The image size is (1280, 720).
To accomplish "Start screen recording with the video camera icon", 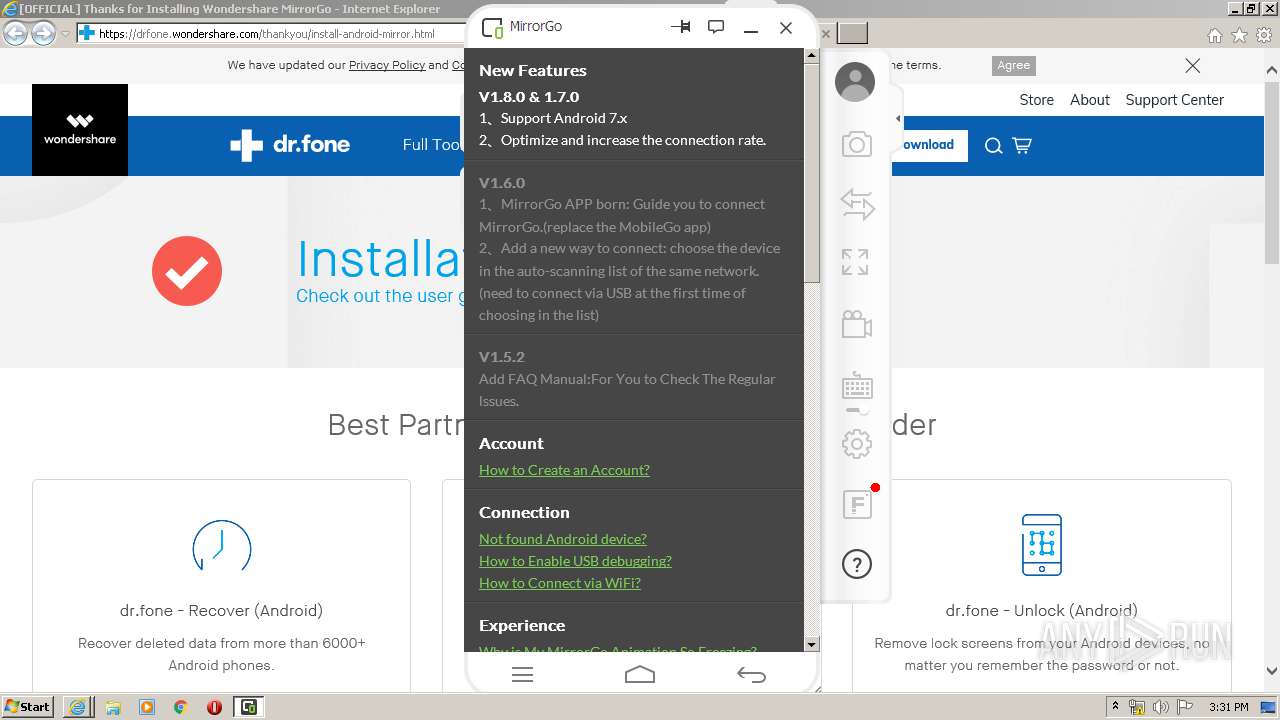I will [857, 324].
